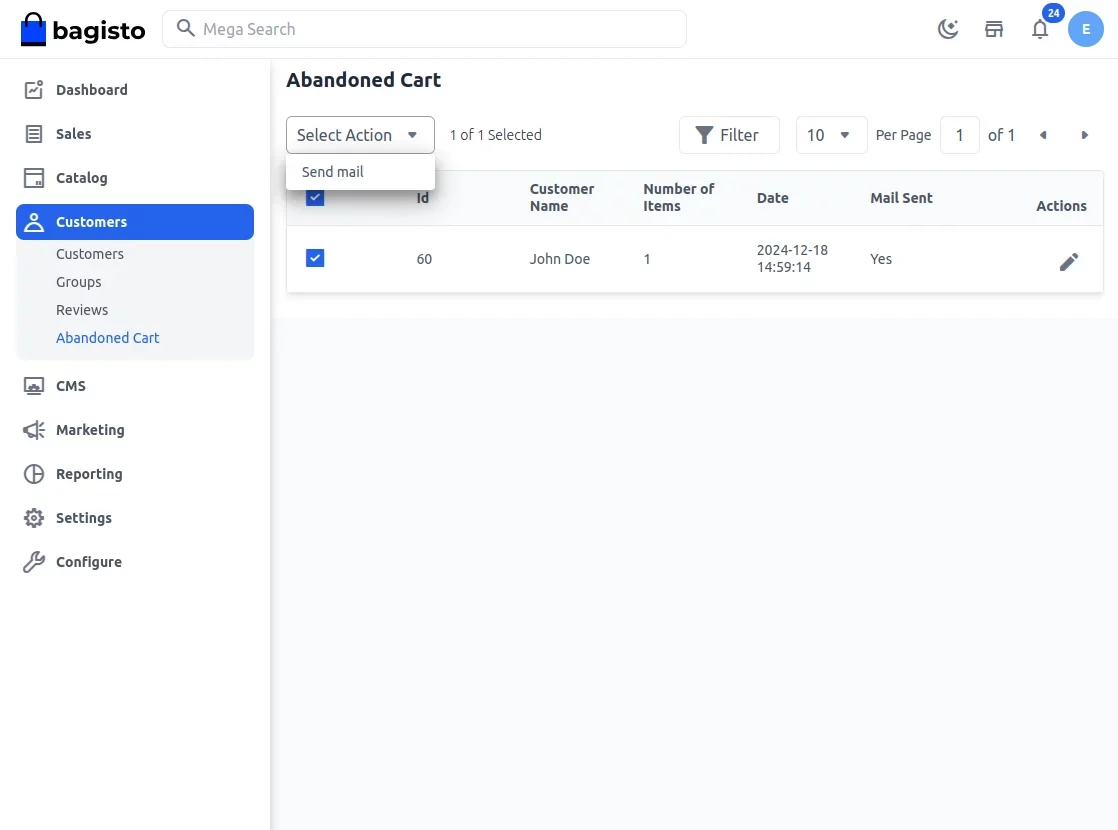The image size is (1118, 830).
Task: Click the Marketing megaphone icon
Action: (34, 430)
